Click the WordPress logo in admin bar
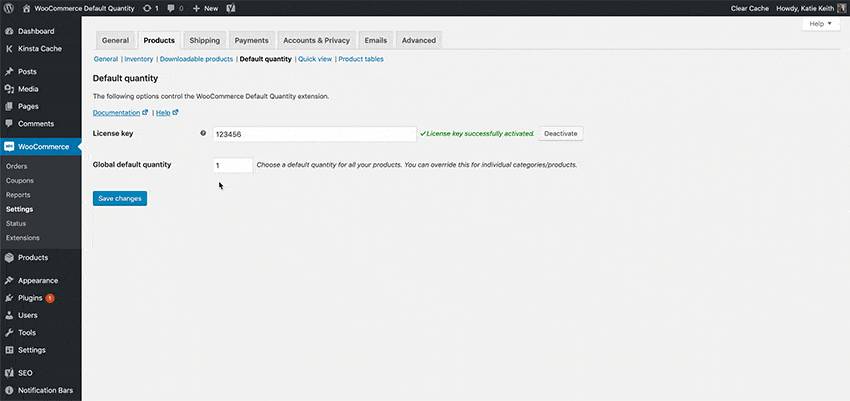 pyautogui.click(x=9, y=8)
